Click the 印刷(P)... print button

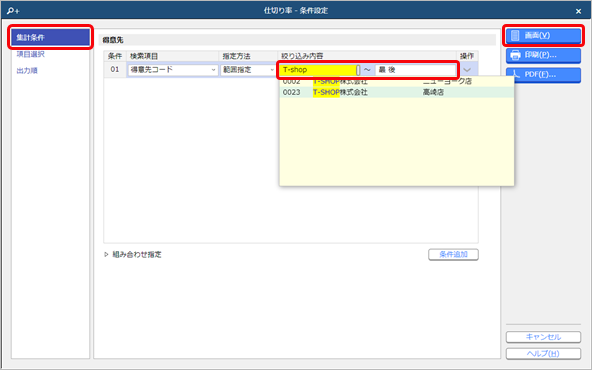(543, 55)
